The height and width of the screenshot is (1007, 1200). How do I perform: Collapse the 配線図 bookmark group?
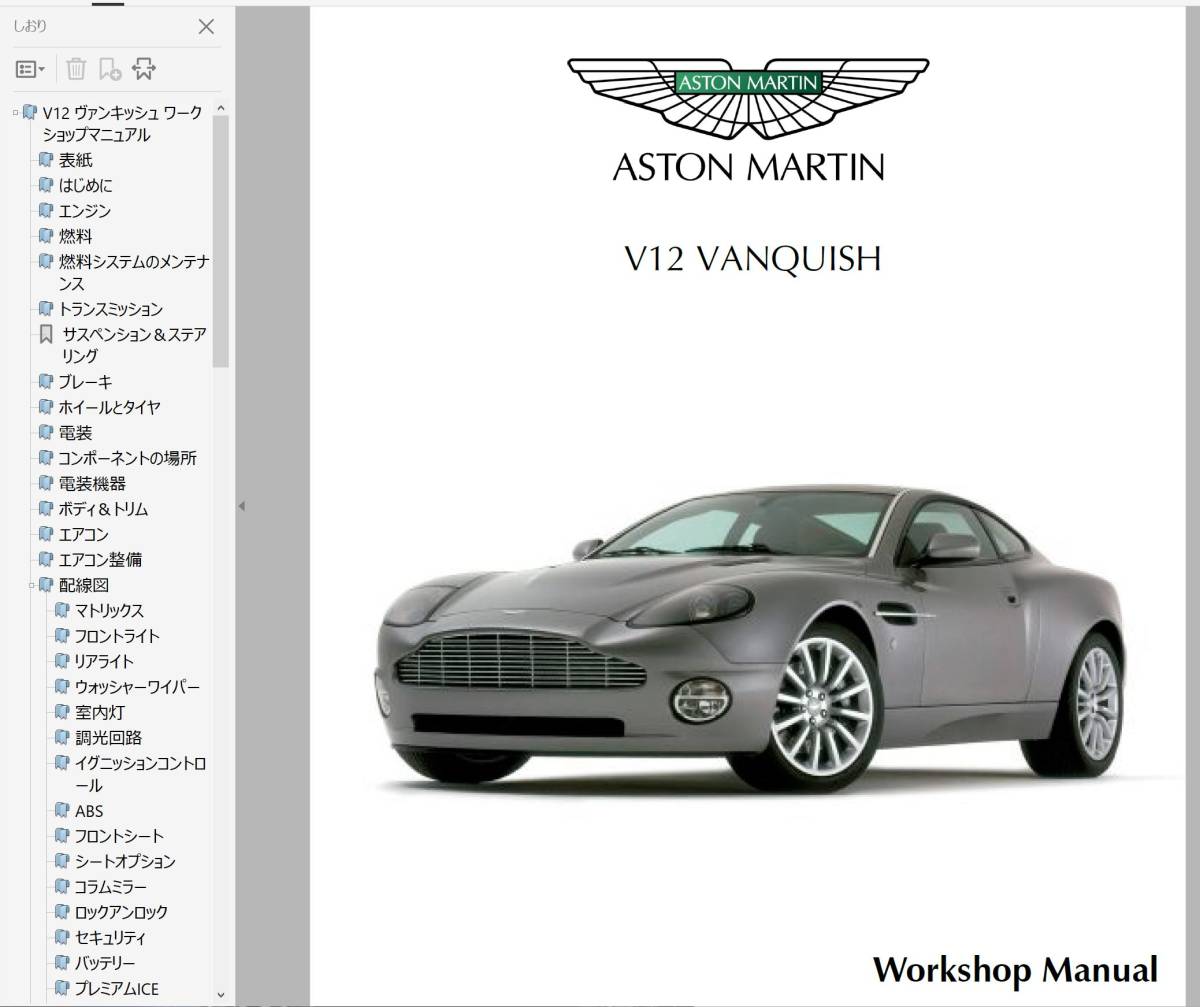click(x=31, y=585)
